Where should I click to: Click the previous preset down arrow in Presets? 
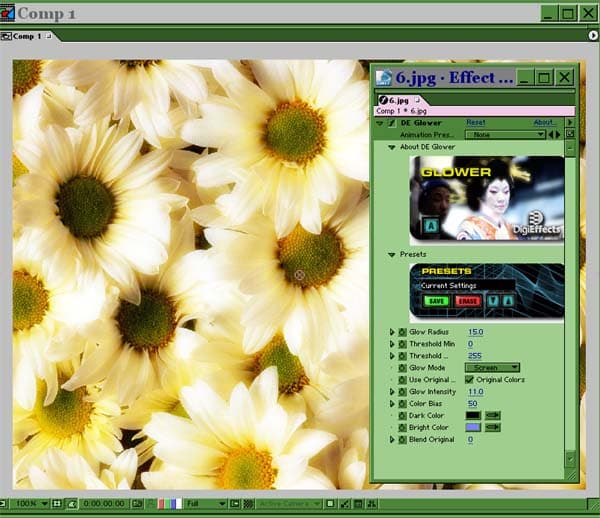(493, 301)
